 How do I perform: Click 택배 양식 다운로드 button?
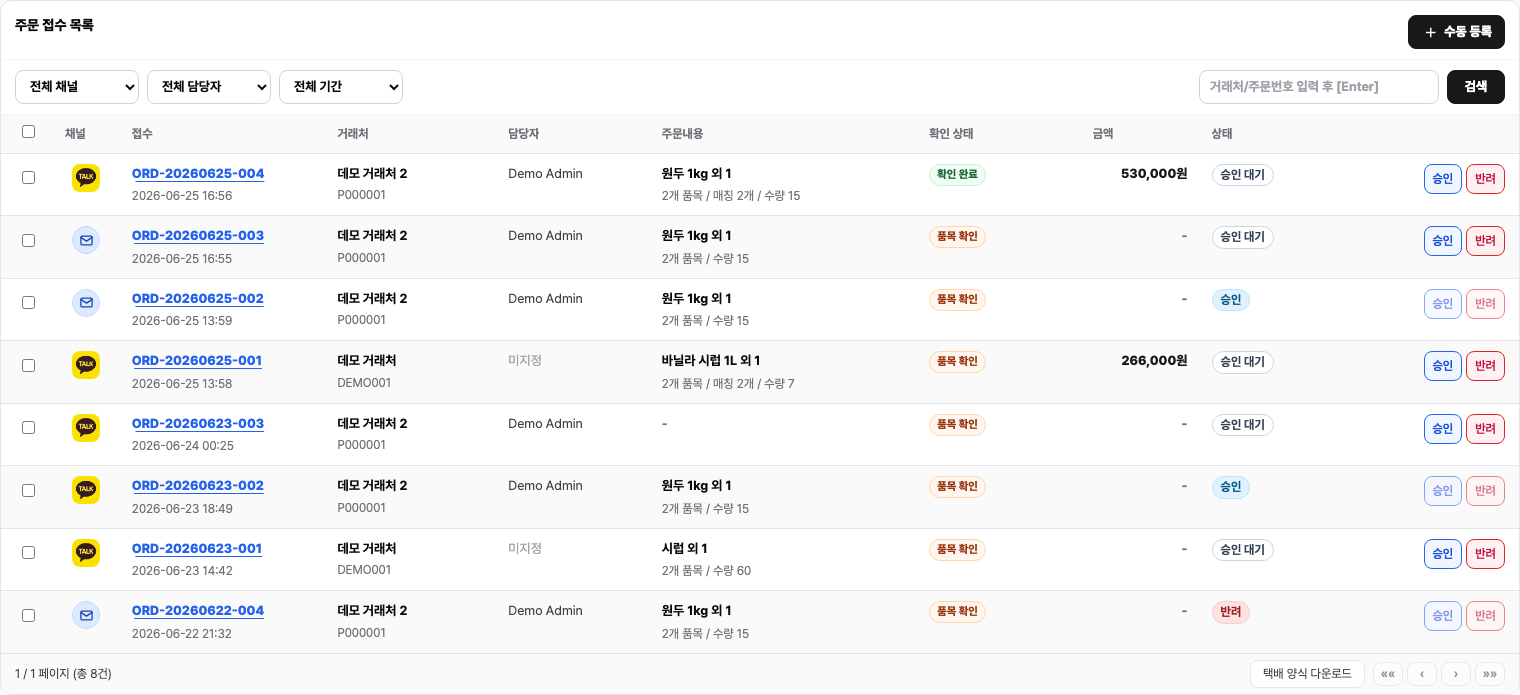click(x=1307, y=674)
